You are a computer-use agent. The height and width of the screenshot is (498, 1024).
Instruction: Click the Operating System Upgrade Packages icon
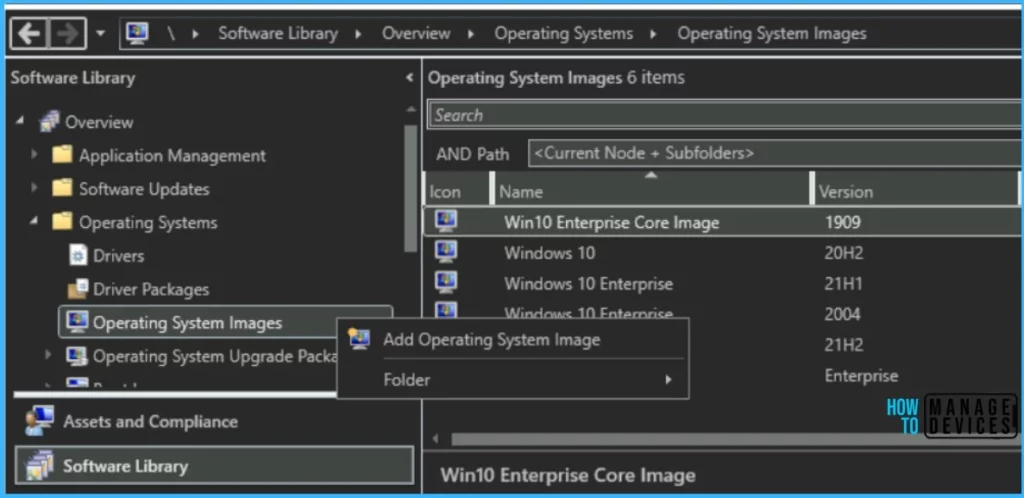(x=77, y=356)
